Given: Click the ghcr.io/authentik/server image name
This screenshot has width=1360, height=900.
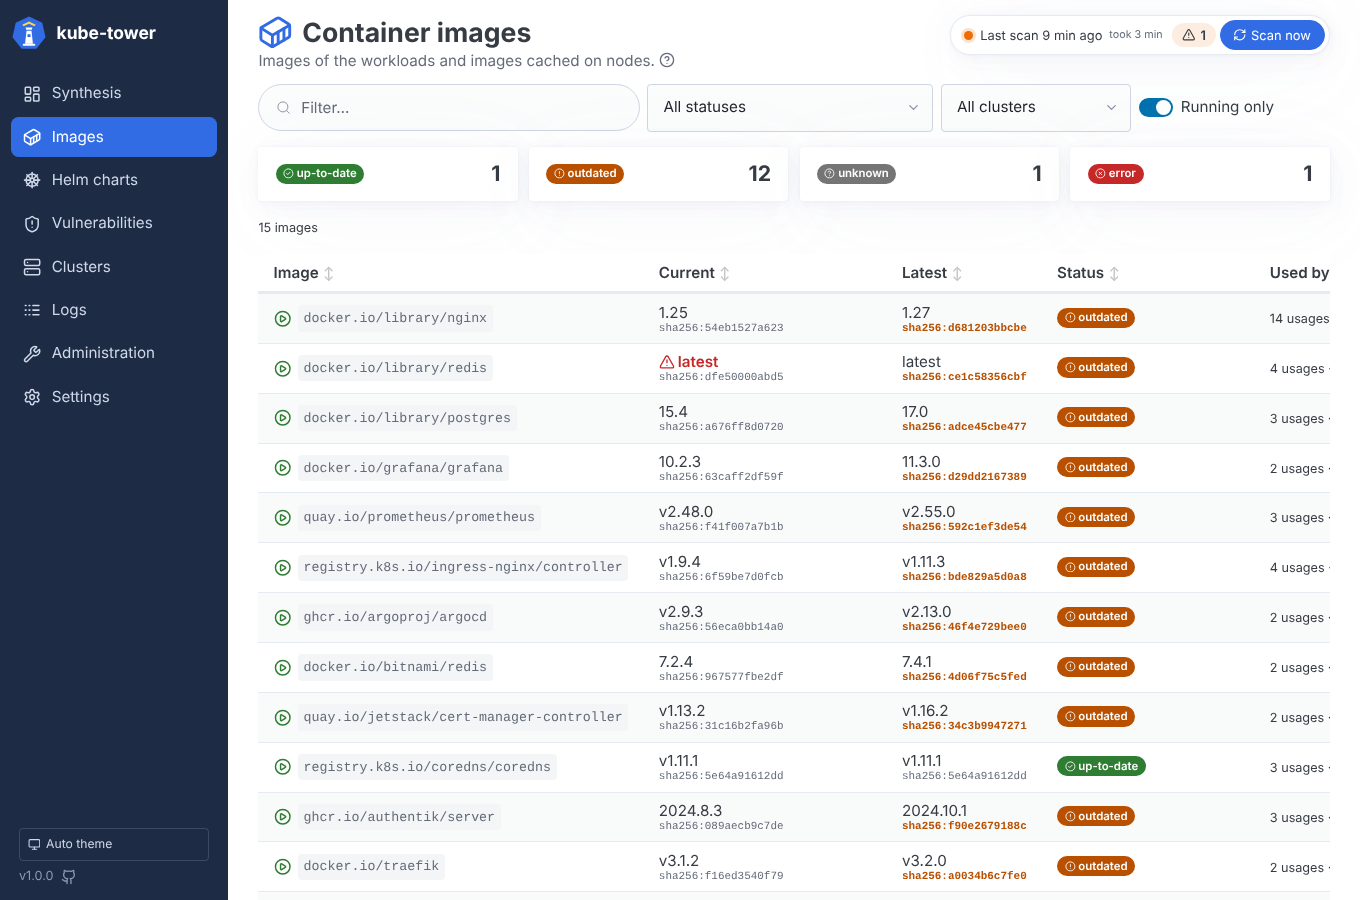Looking at the screenshot, I should (399, 817).
